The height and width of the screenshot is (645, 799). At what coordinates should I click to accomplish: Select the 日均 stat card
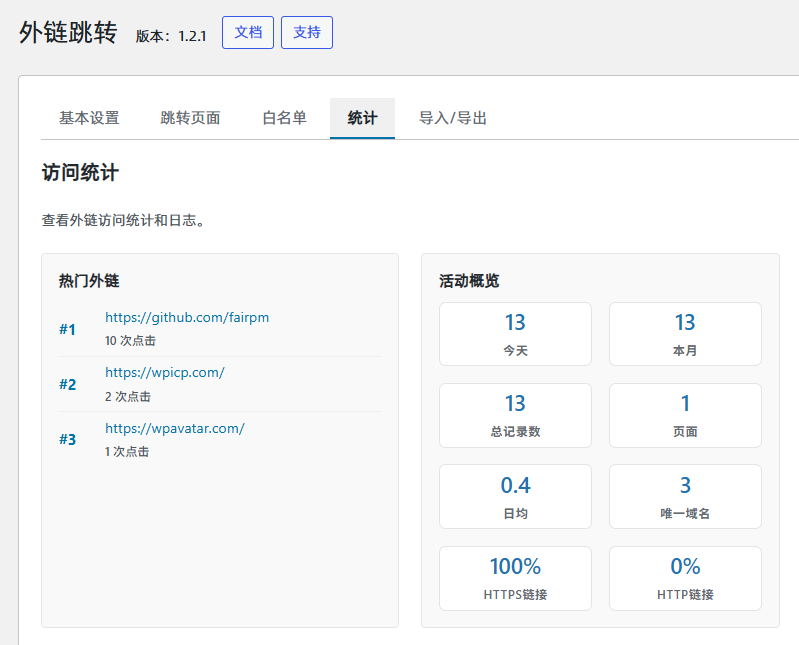(x=515, y=496)
